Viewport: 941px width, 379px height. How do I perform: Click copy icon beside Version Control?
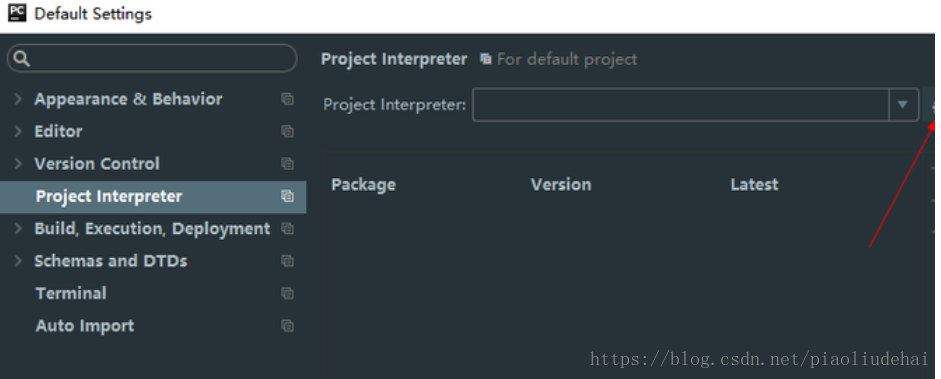coord(287,164)
